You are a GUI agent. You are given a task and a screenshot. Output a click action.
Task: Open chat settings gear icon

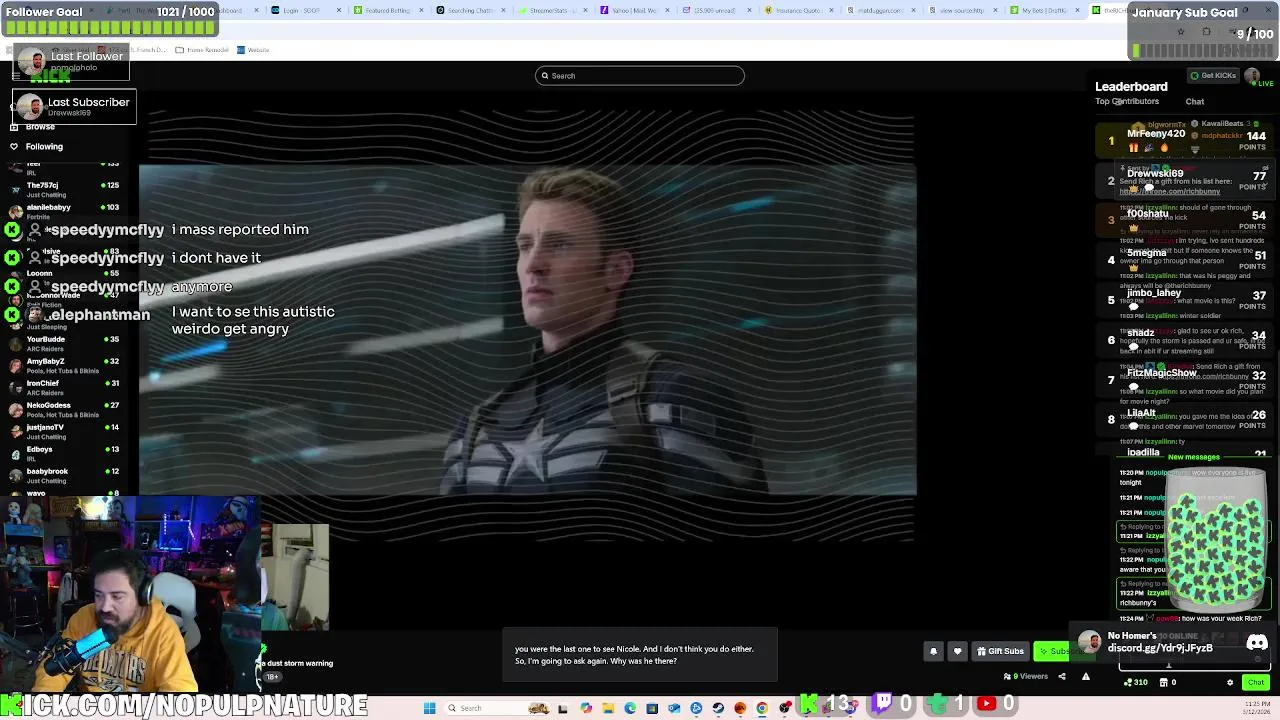pos(1230,682)
